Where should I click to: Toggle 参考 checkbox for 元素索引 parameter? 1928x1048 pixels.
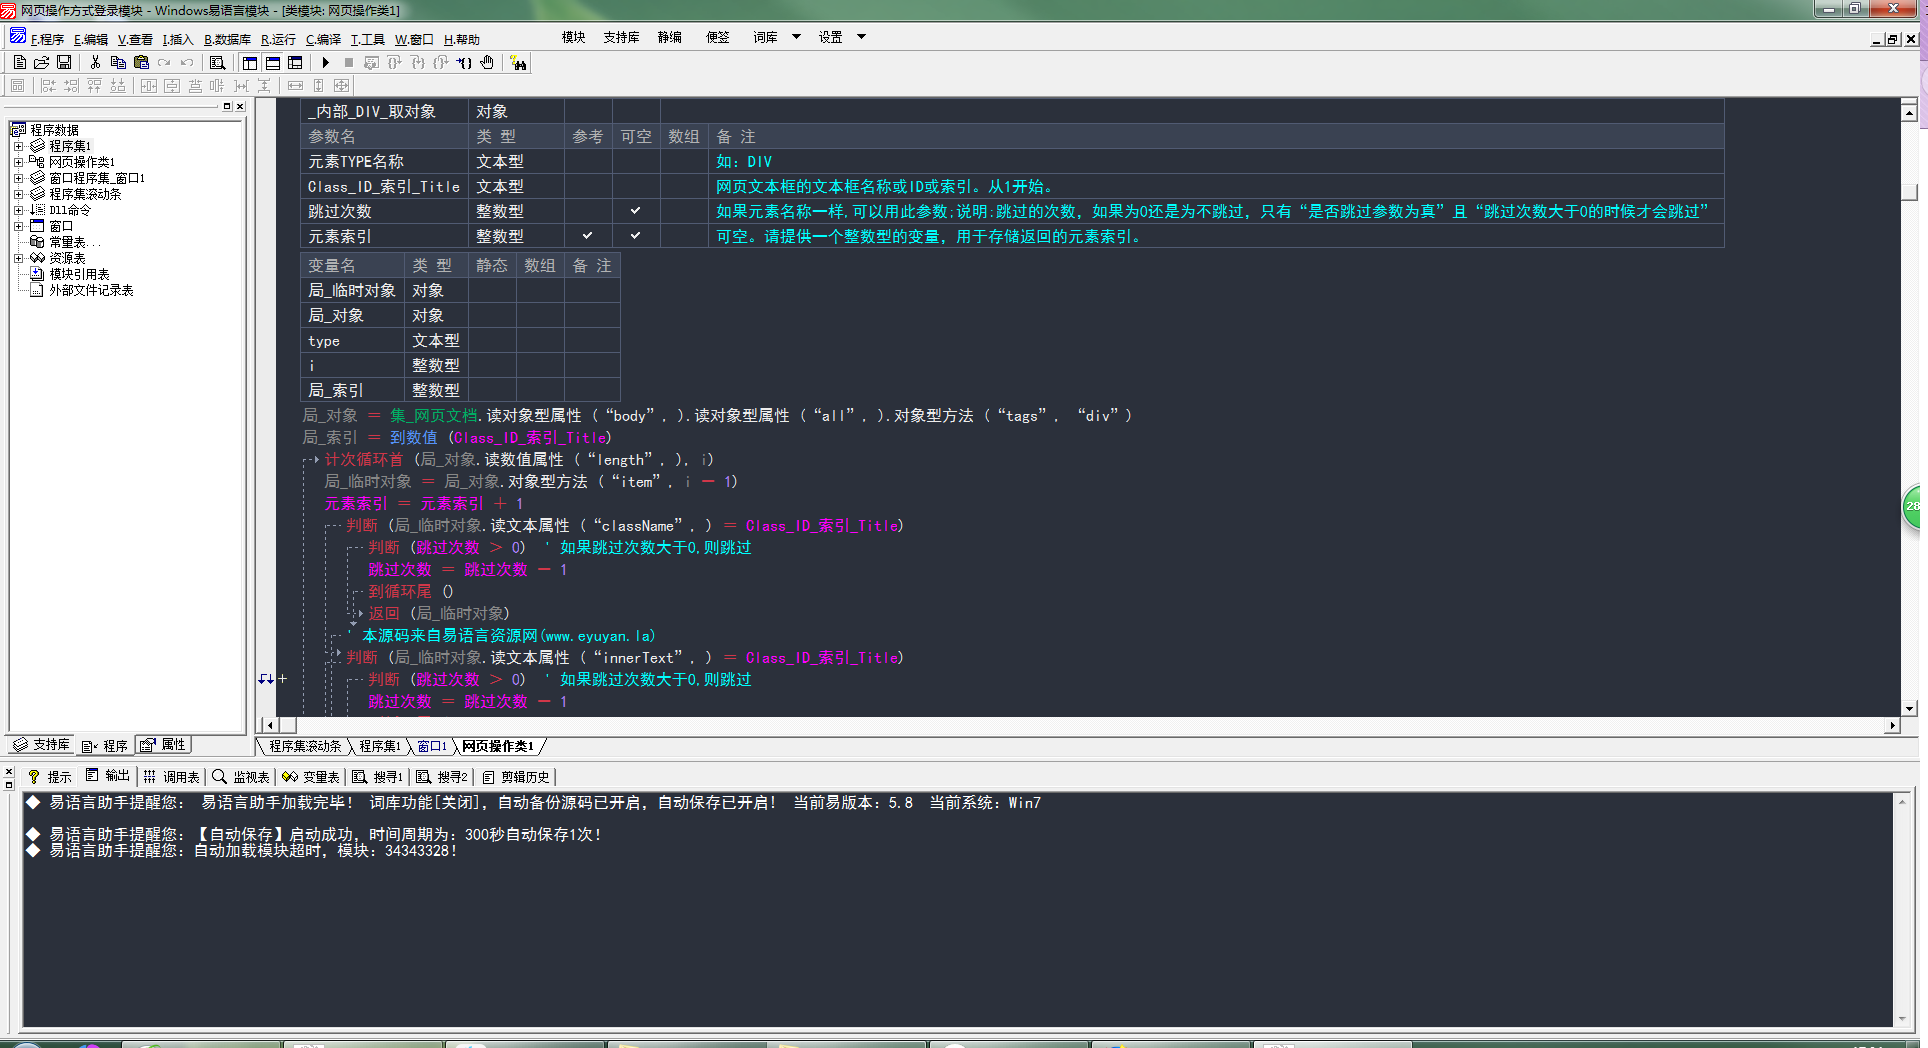[588, 236]
